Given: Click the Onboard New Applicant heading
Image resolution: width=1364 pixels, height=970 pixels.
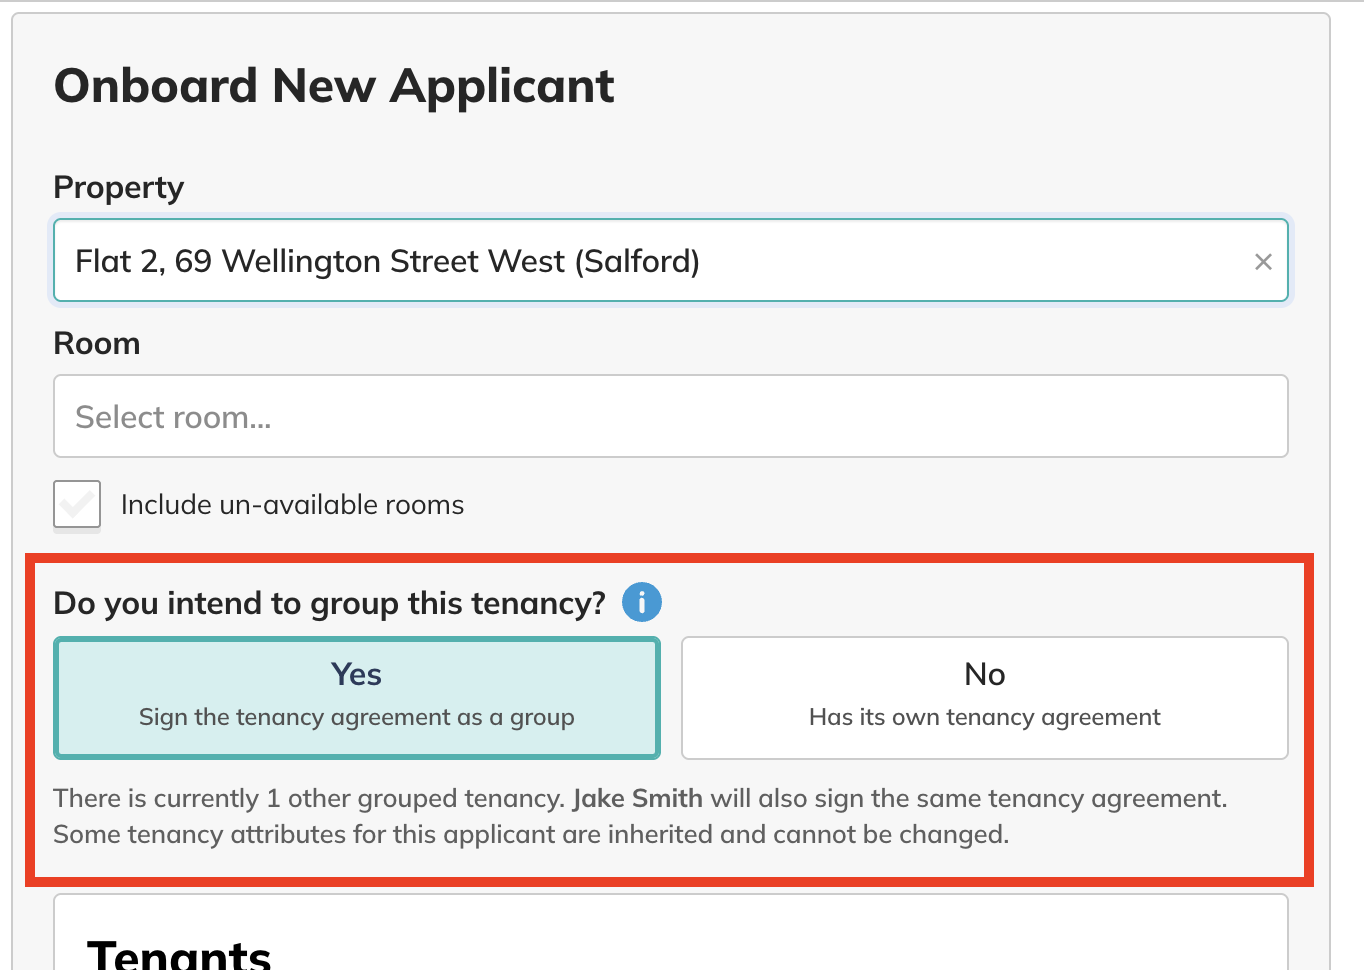Looking at the screenshot, I should [x=334, y=86].
